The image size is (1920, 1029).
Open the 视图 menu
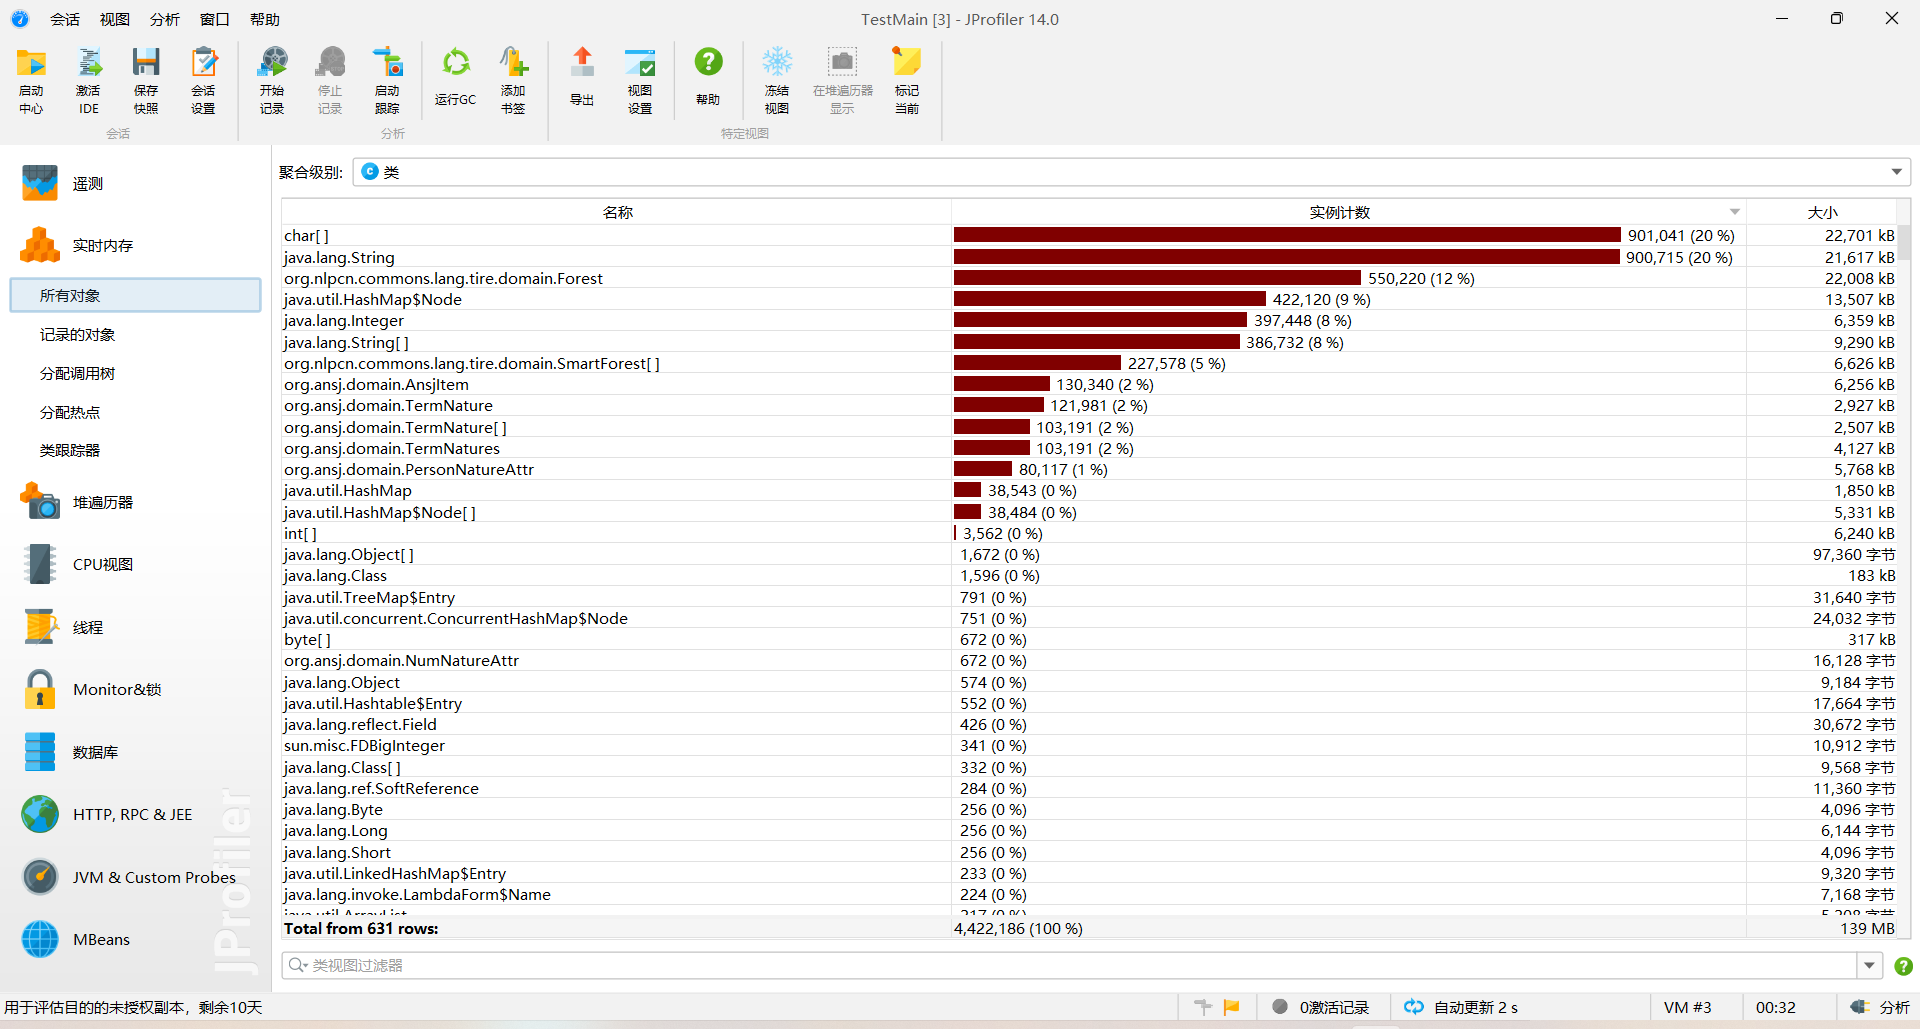click(115, 19)
